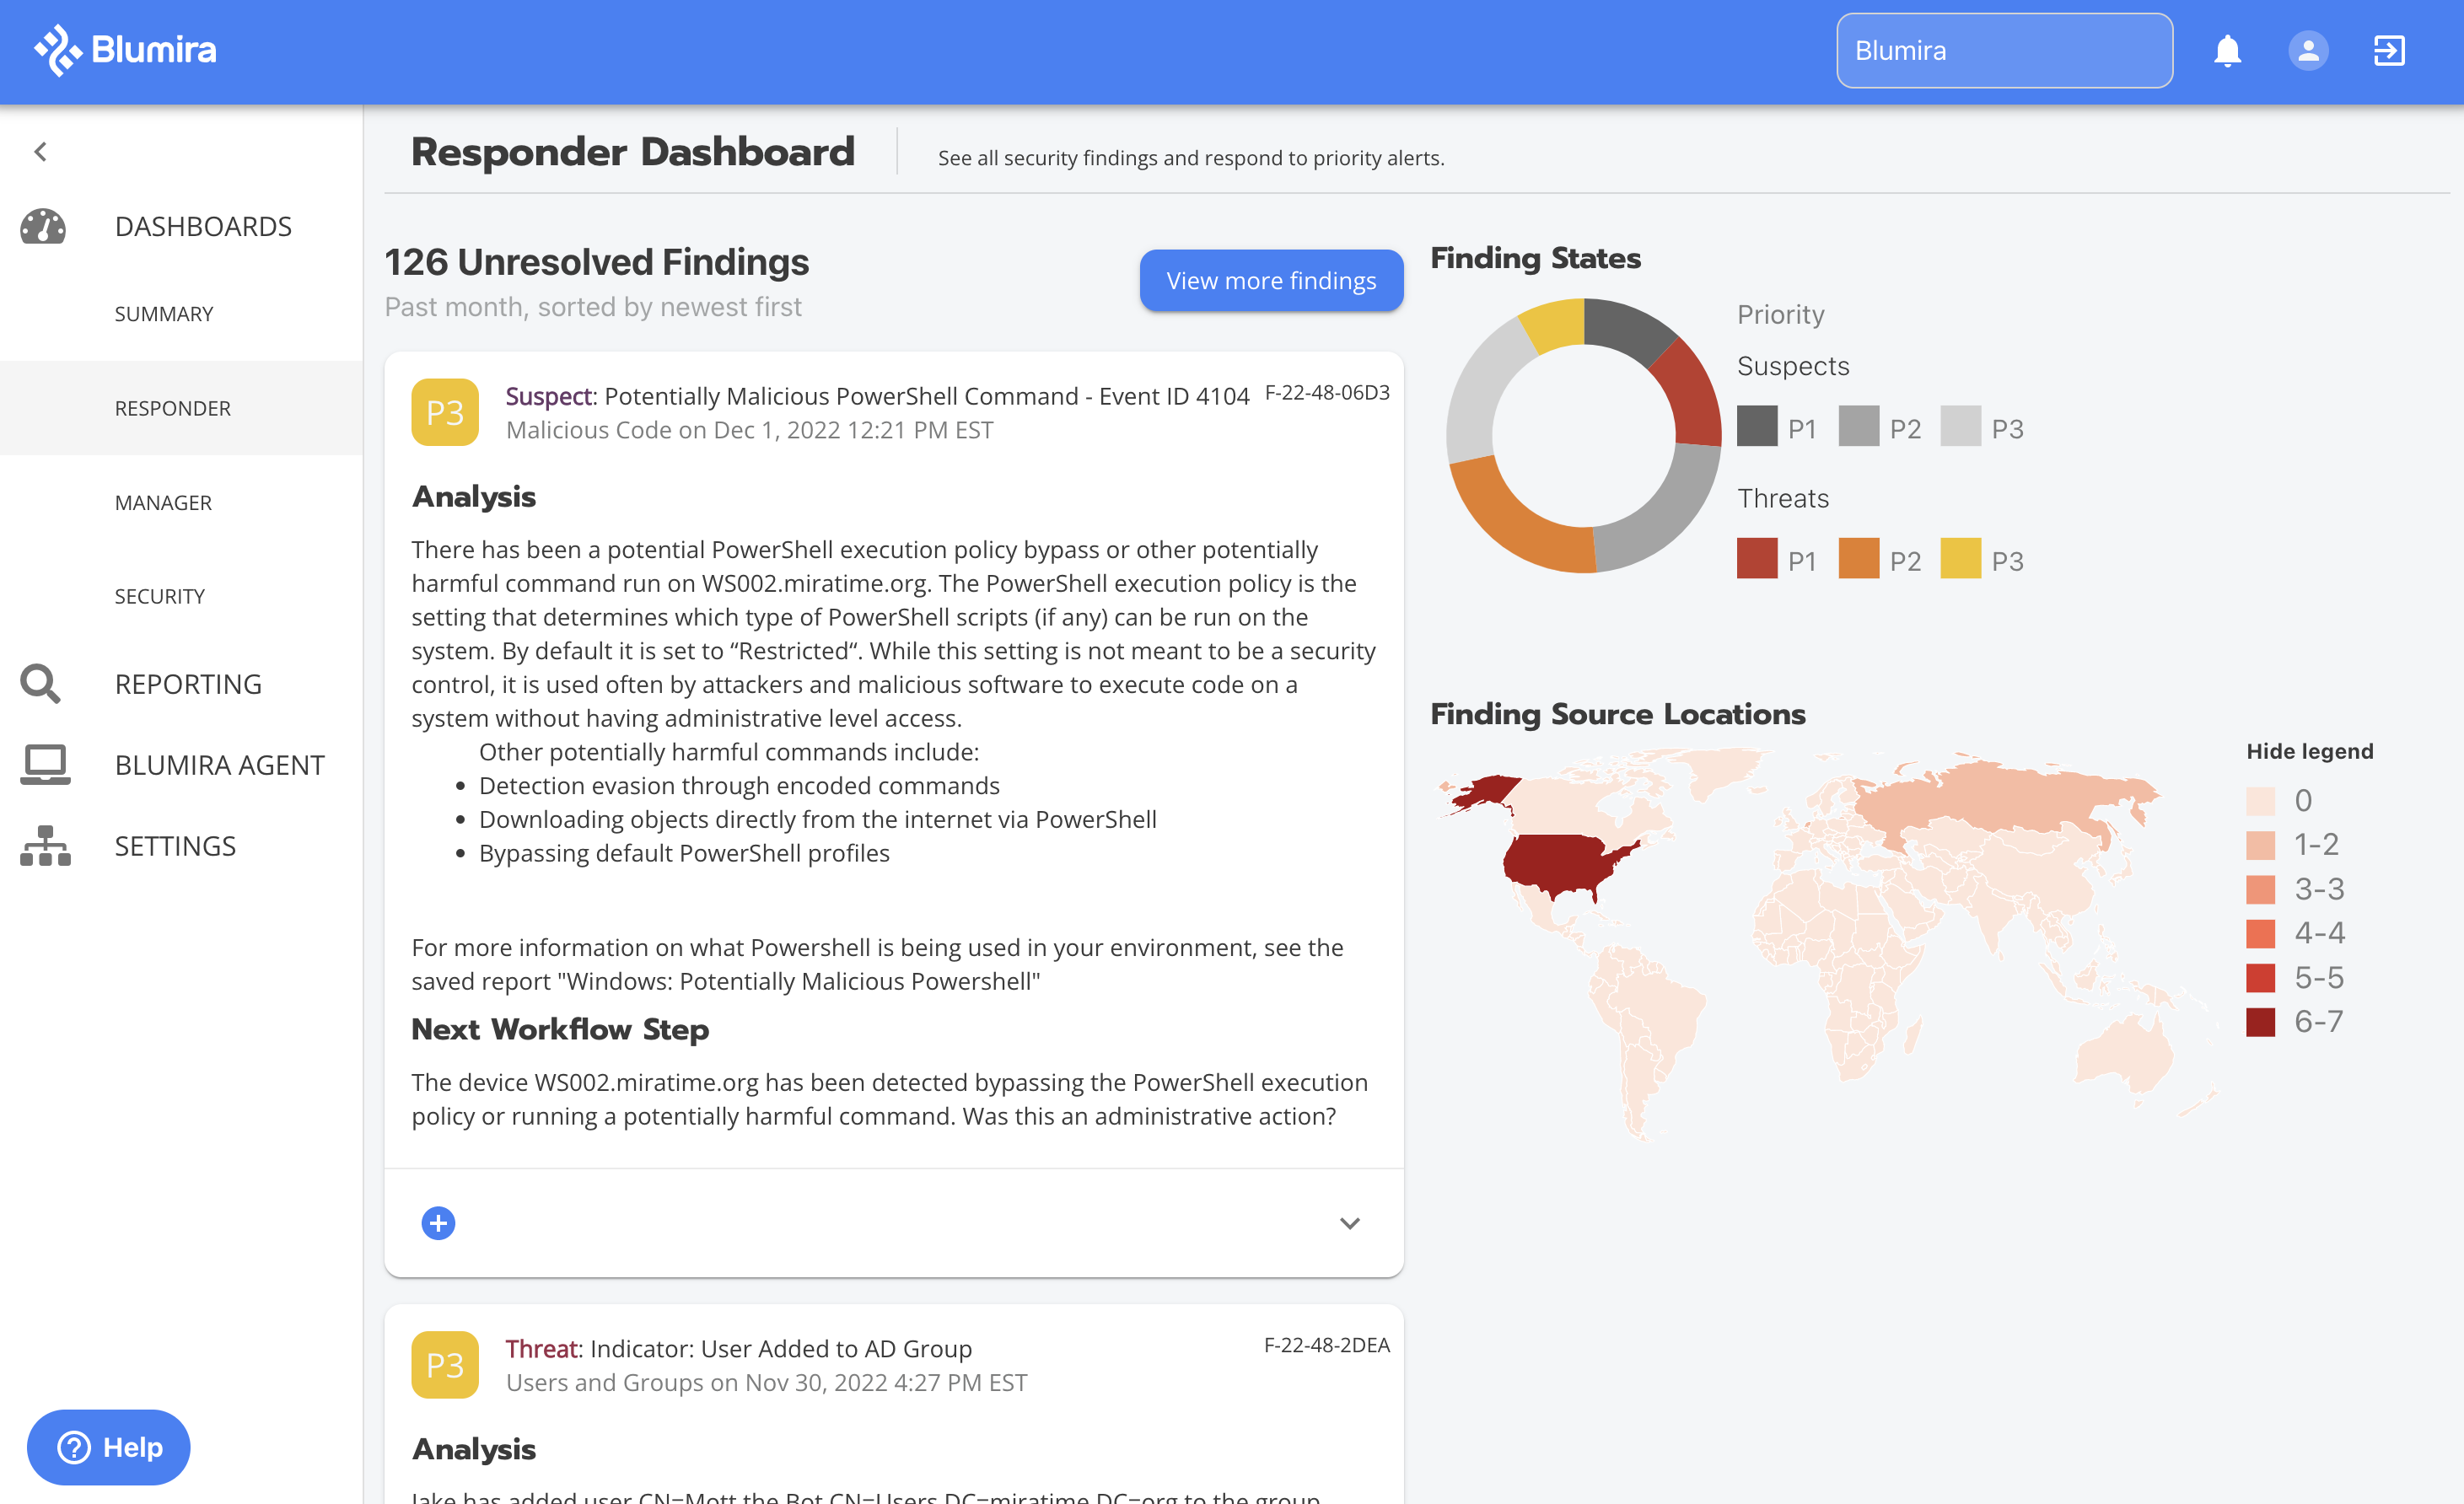Toggle Suspects P1 legend in Finding States
This screenshot has height=1504, width=2464.
[x=1757, y=427]
